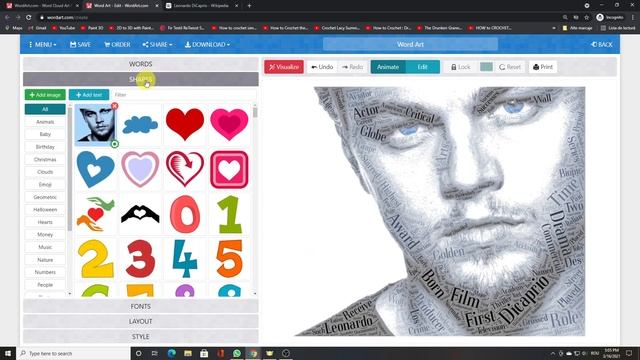
Task: Select the teal number 4 shape
Action: coord(185,259)
